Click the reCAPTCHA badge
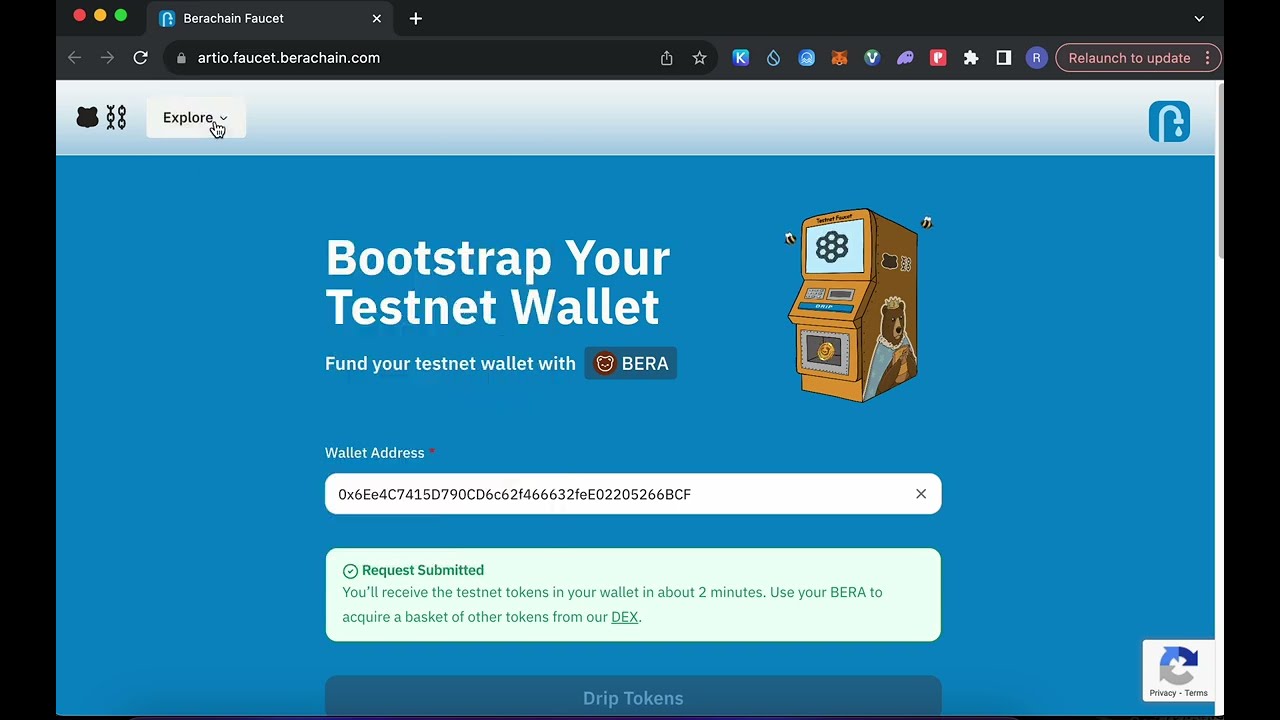Viewport: 1280px width, 720px height. [x=1178, y=670]
